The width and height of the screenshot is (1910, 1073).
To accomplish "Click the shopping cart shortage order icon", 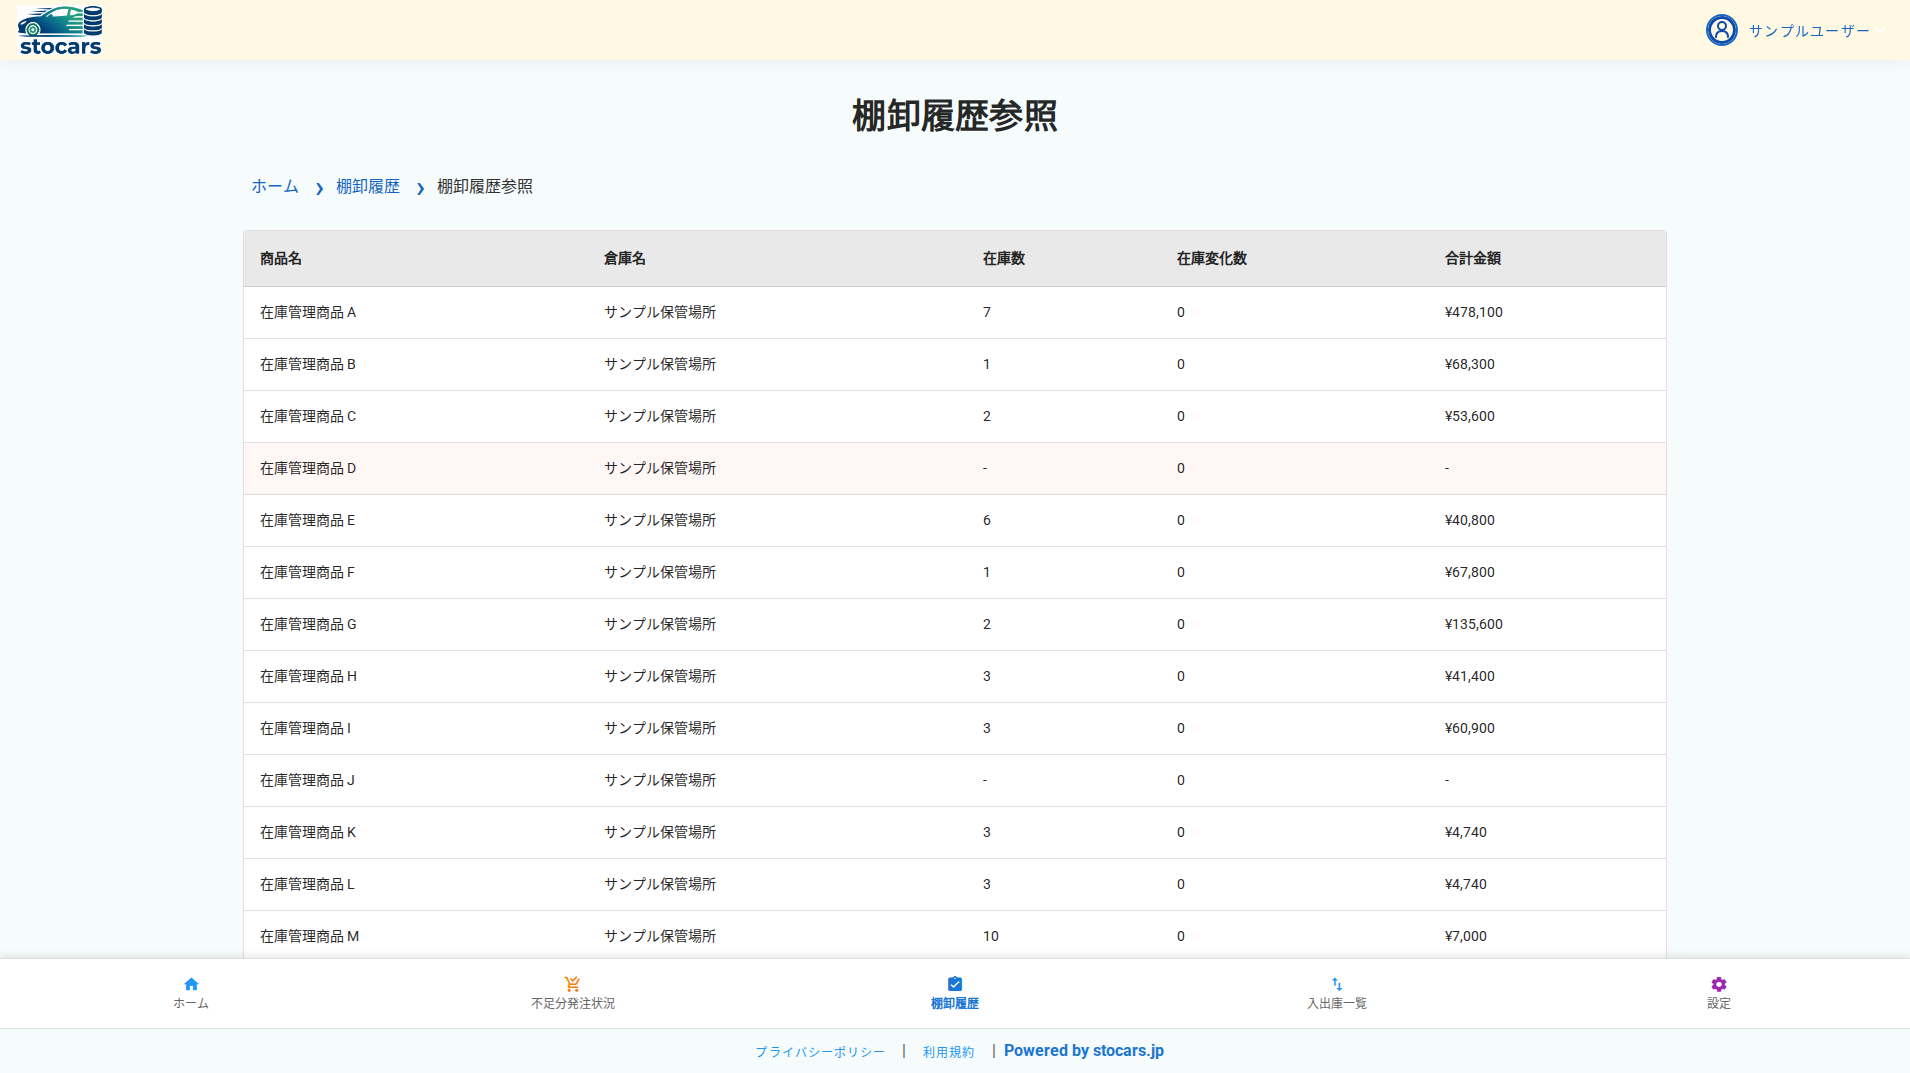I will [x=573, y=984].
